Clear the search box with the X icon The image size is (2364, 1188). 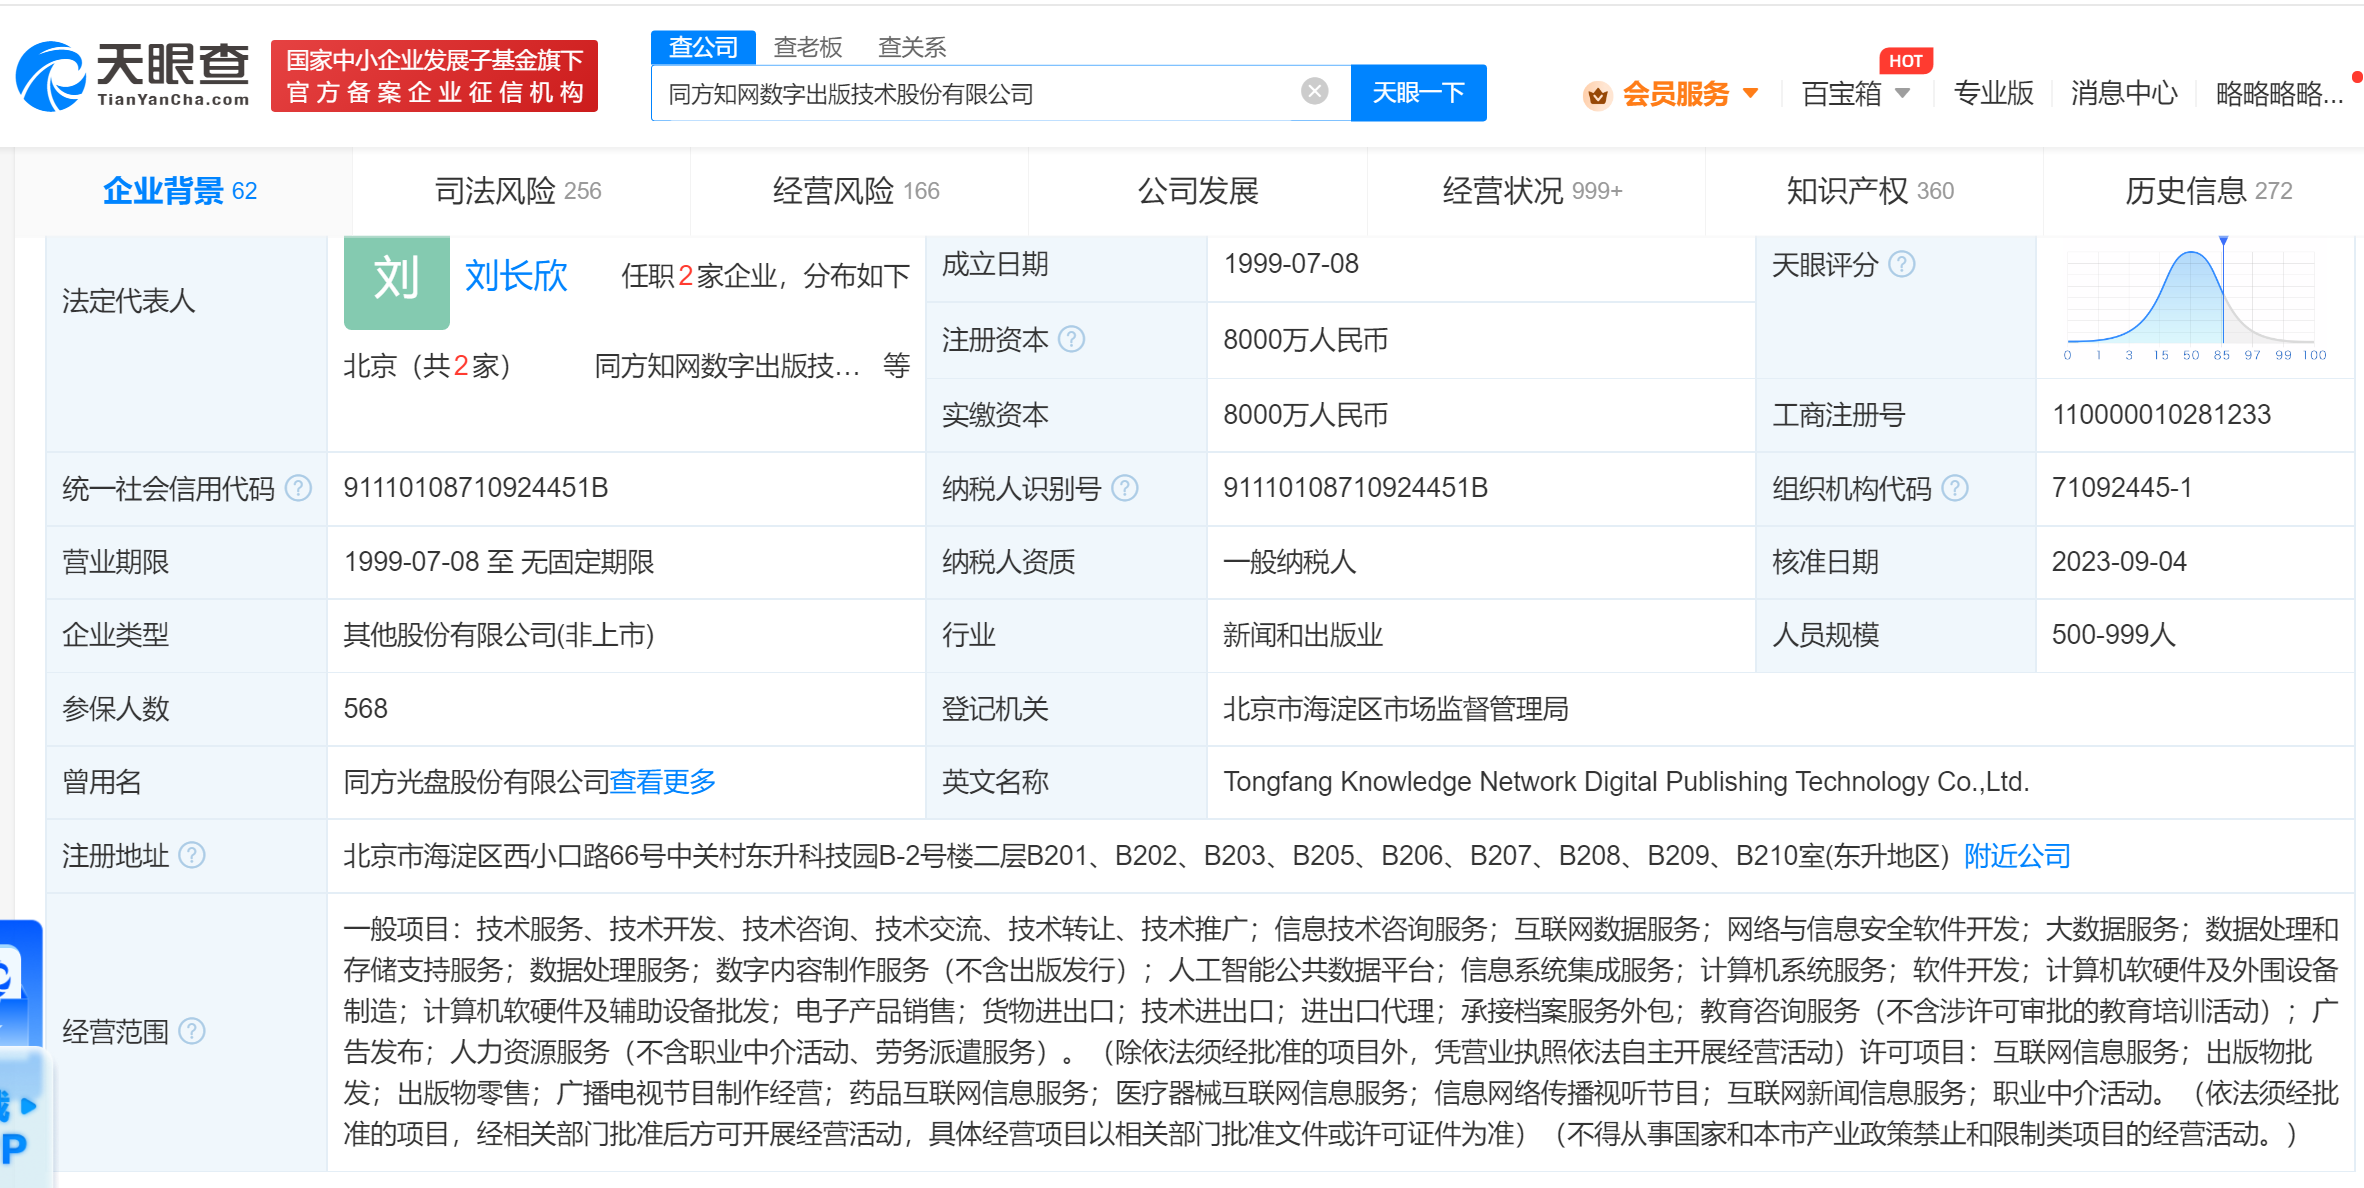[x=1314, y=92]
